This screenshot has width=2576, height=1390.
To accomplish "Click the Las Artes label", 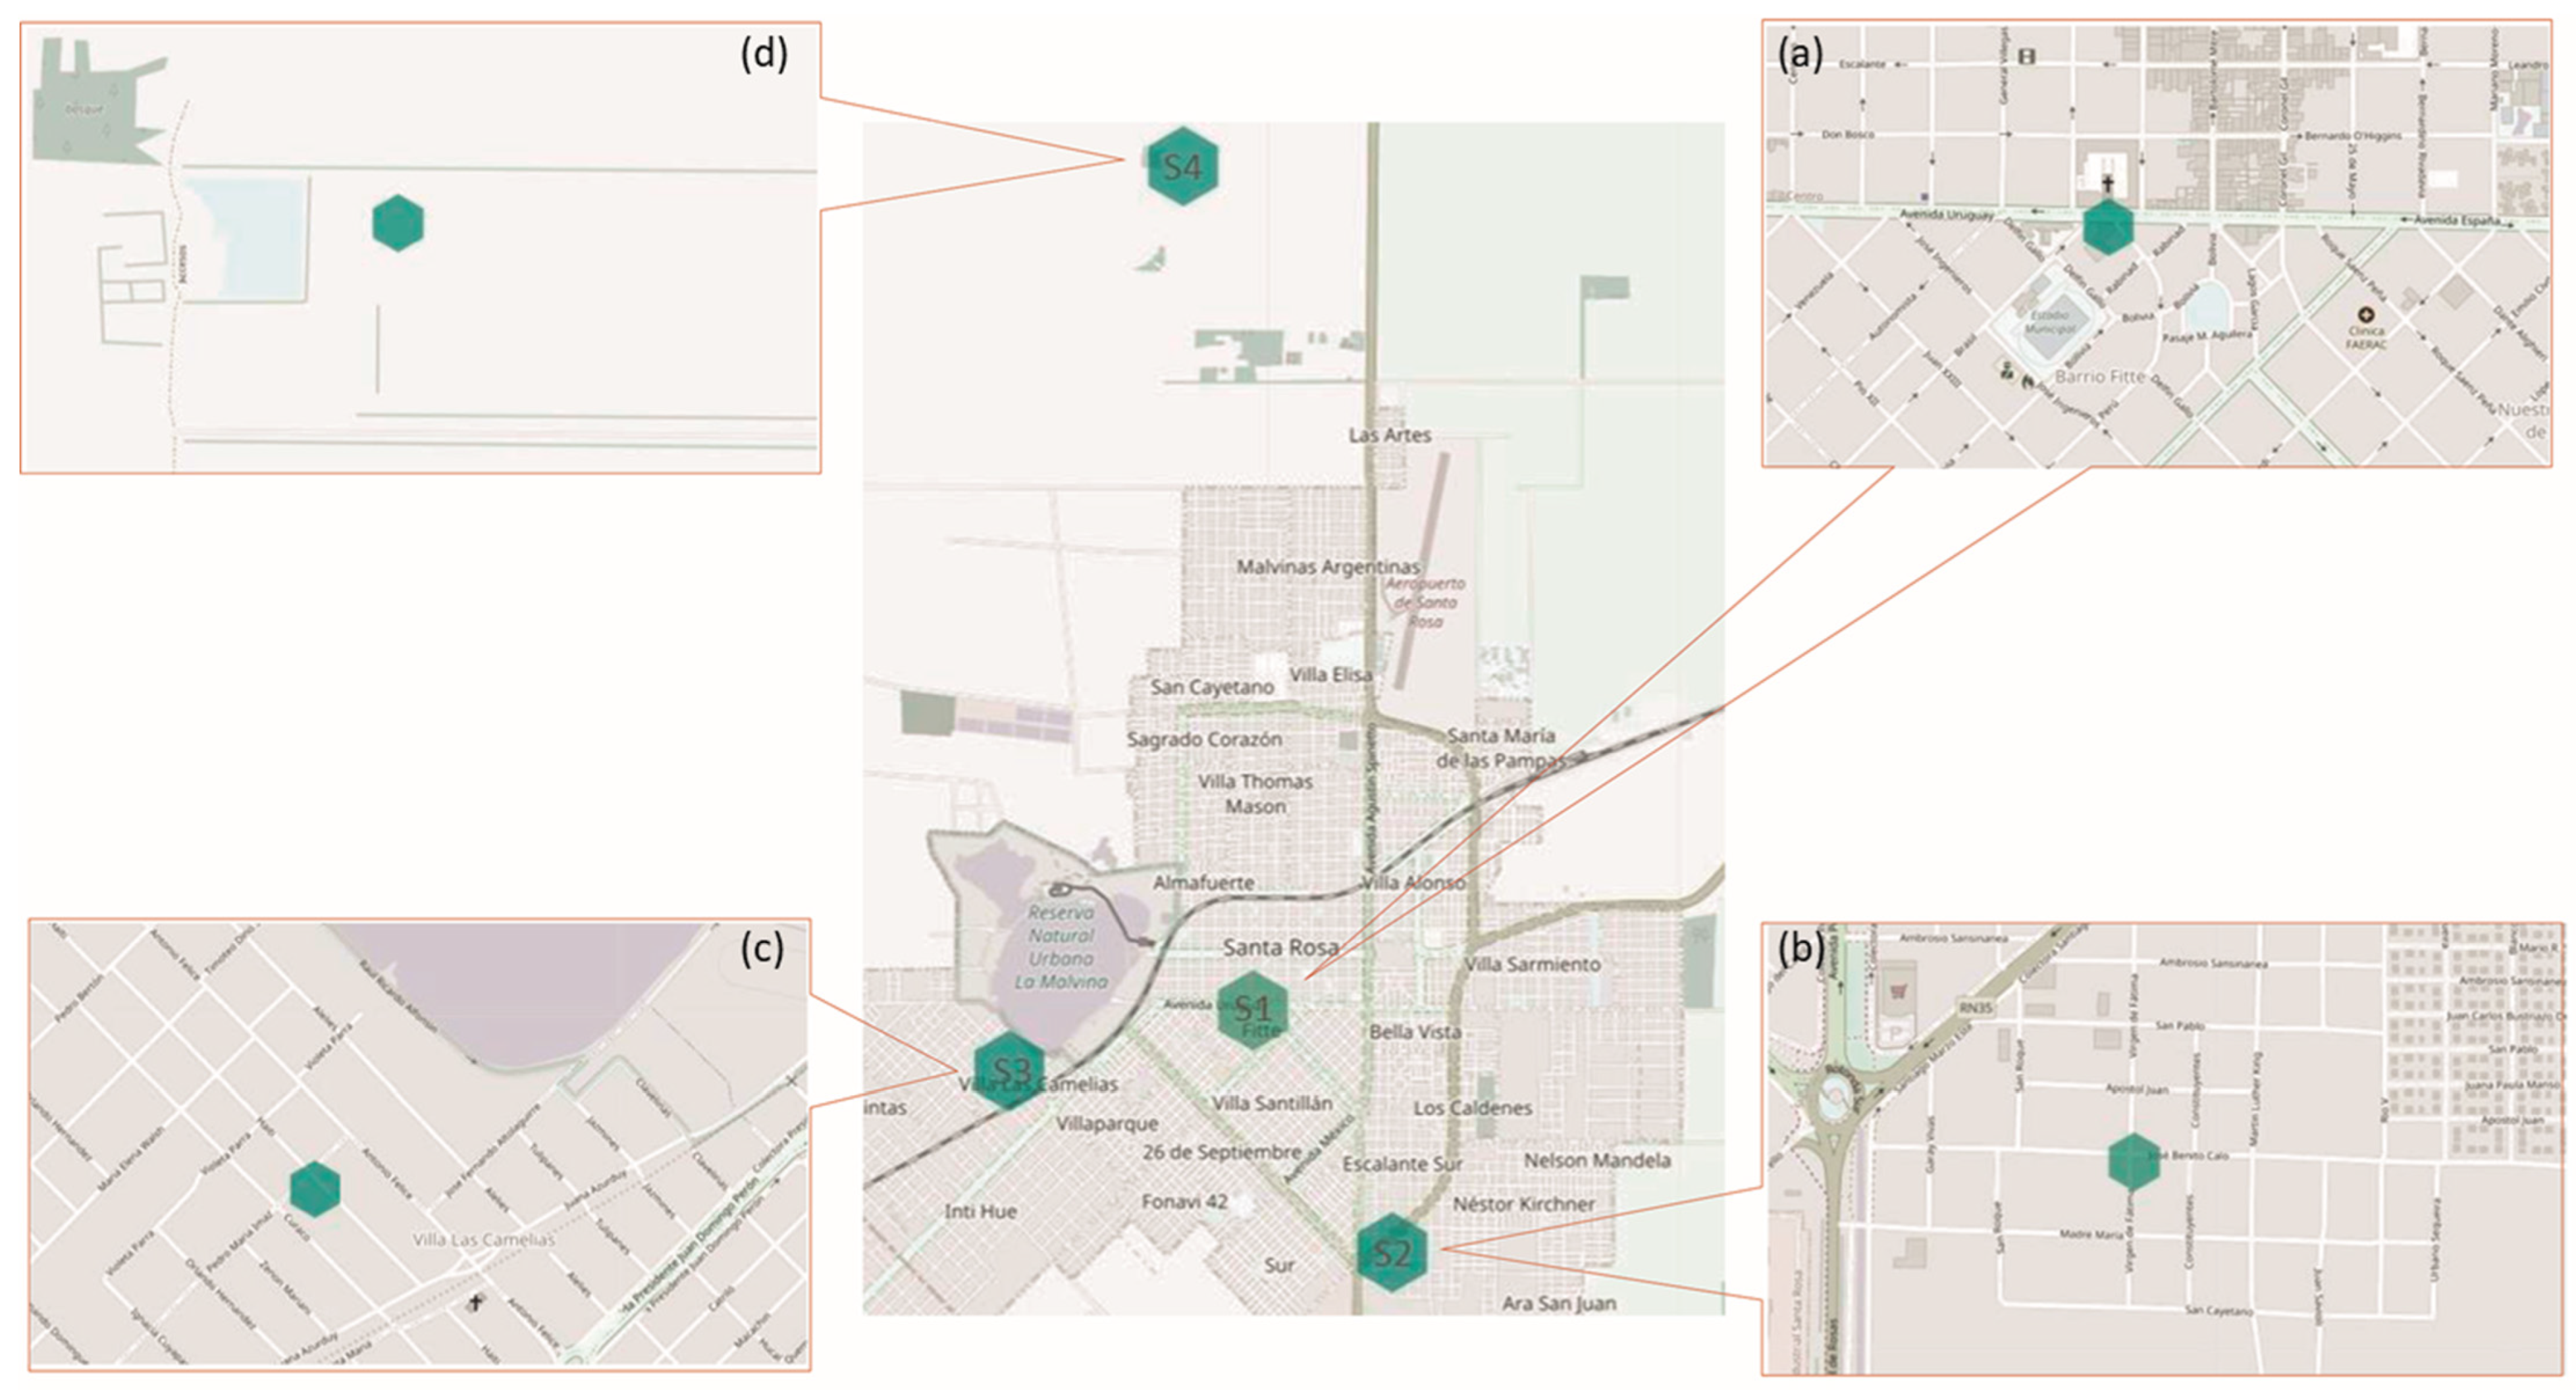I will (x=1389, y=435).
